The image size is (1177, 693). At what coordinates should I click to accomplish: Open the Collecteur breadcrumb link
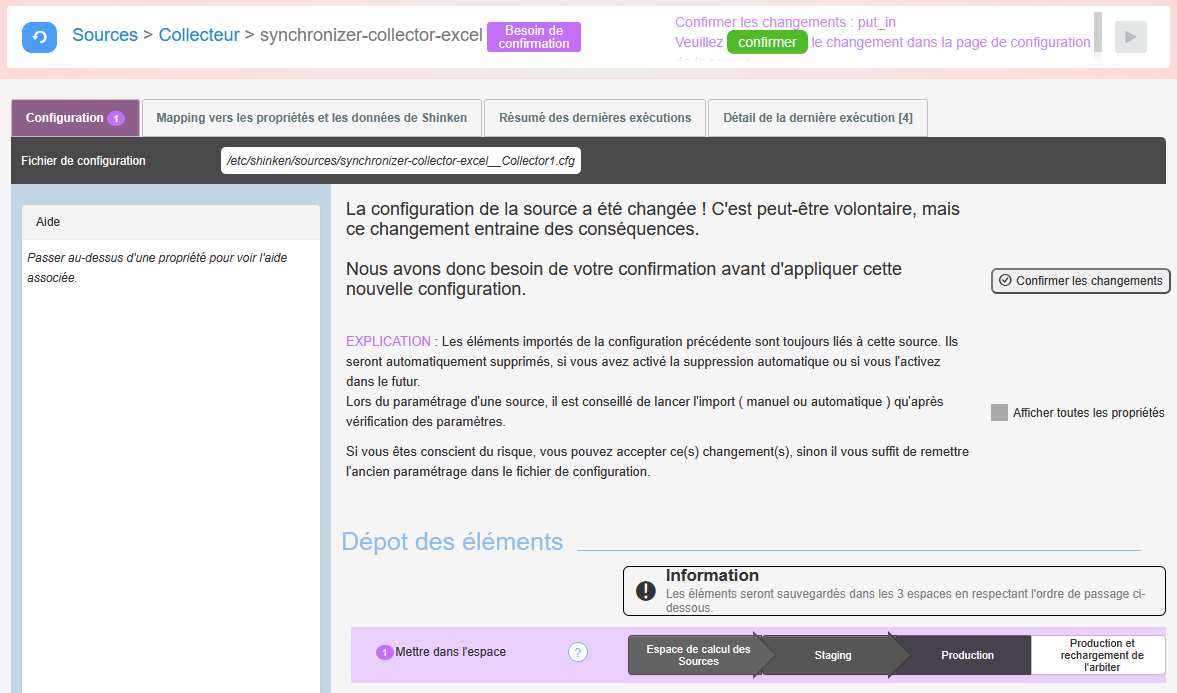[199, 35]
